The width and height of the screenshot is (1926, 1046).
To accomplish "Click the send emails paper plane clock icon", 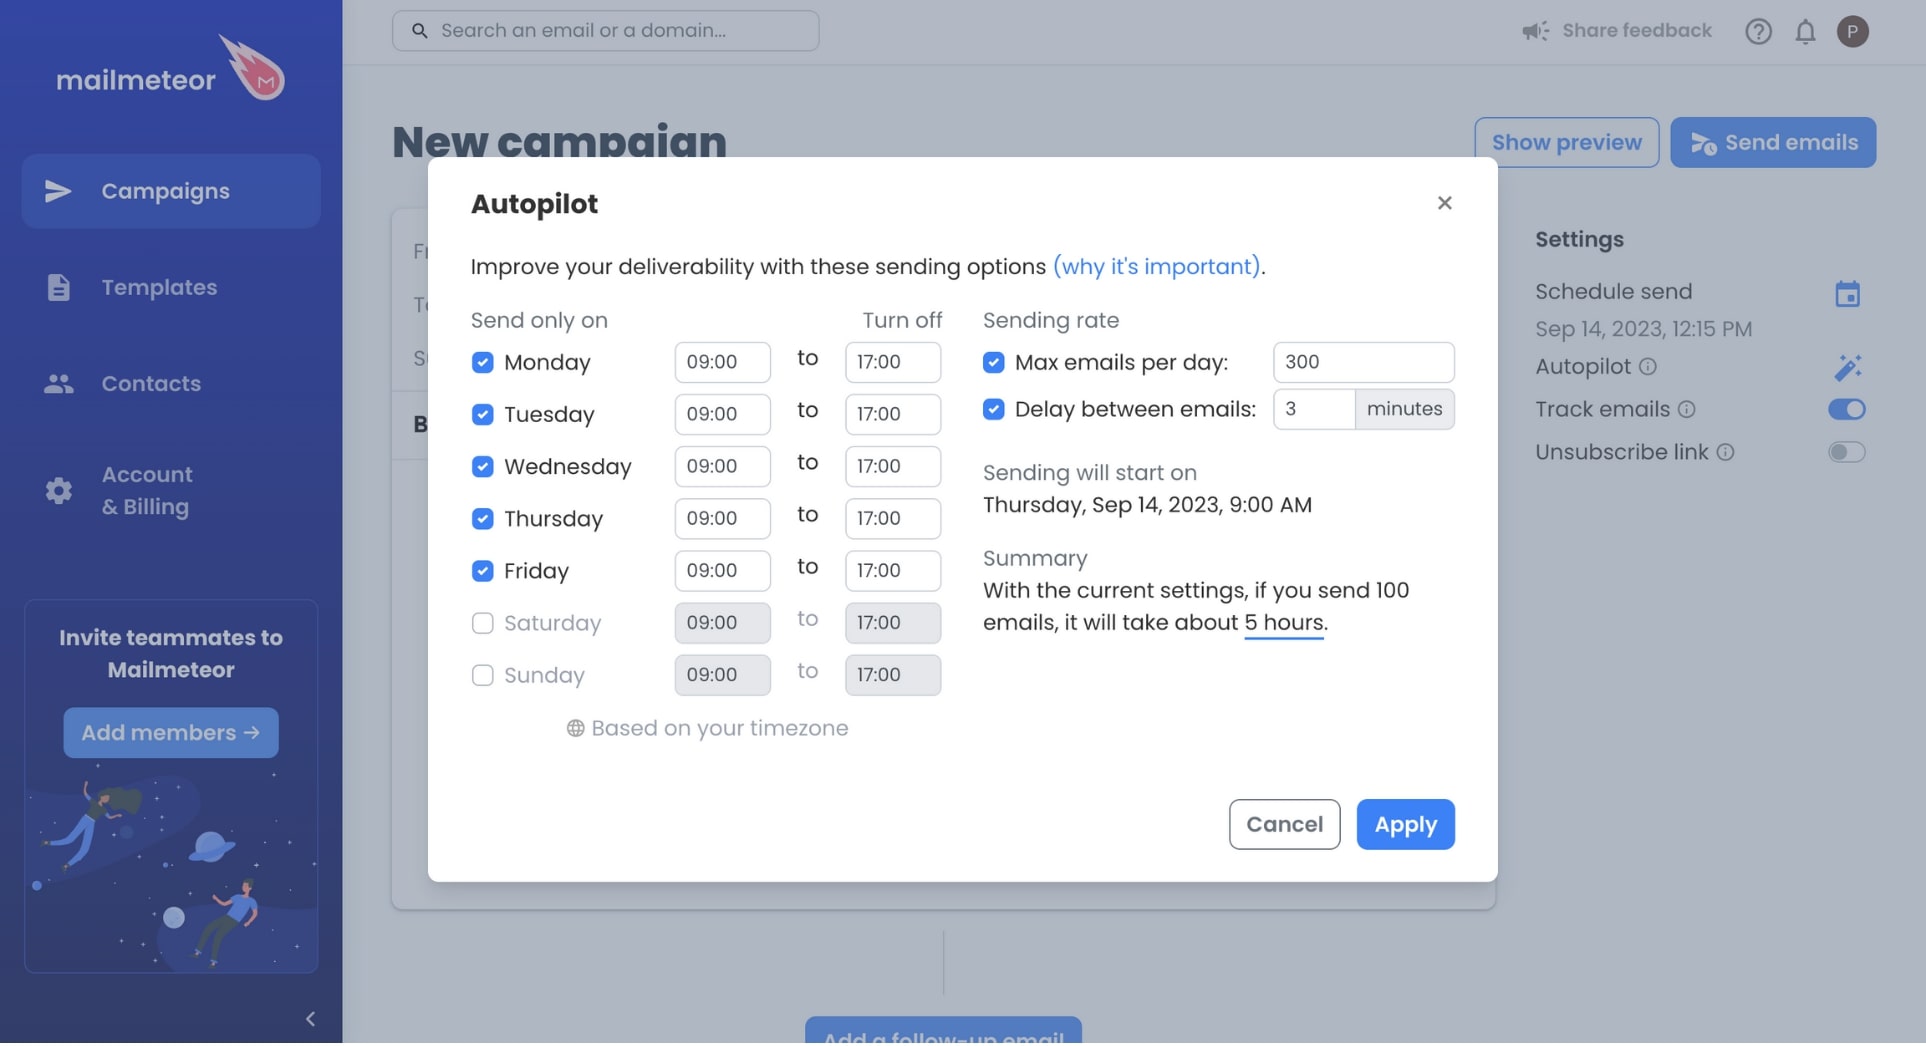I will 1703,143.
